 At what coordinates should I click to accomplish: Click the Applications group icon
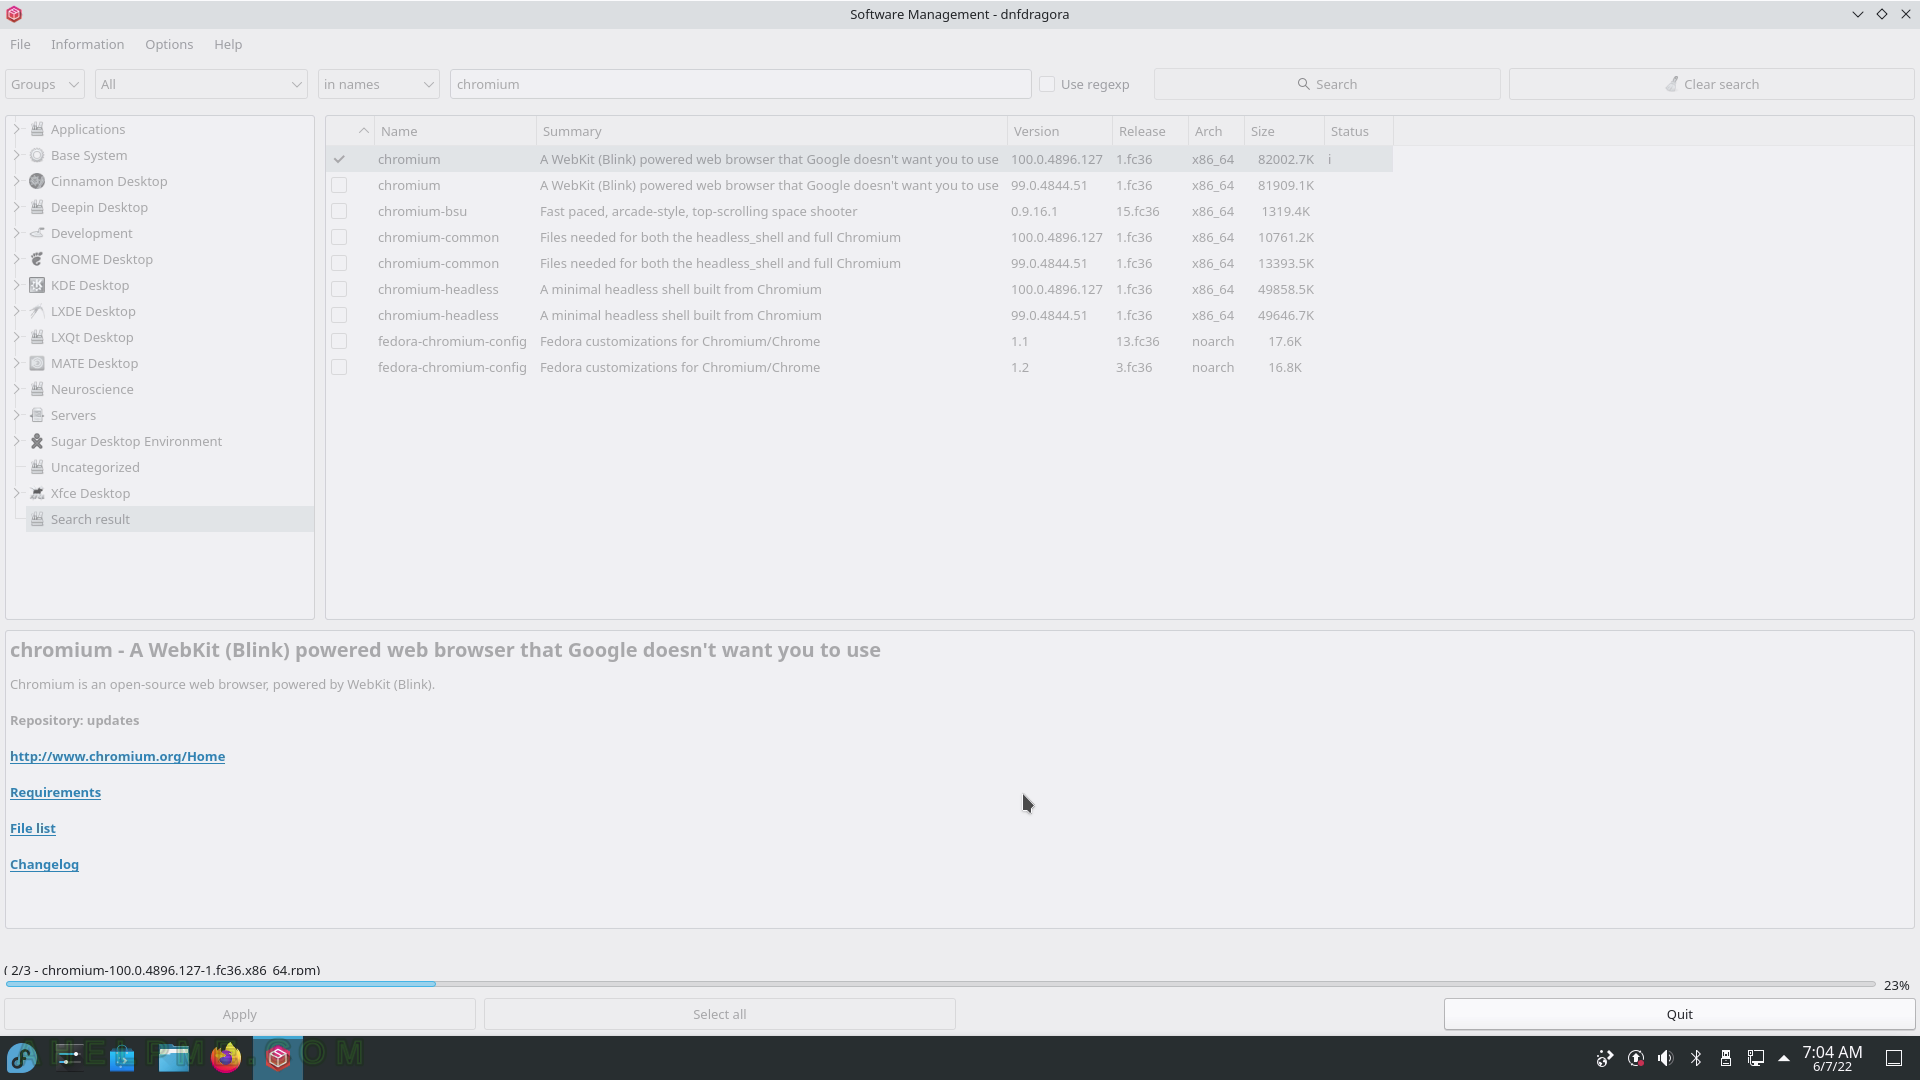[x=37, y=129]
